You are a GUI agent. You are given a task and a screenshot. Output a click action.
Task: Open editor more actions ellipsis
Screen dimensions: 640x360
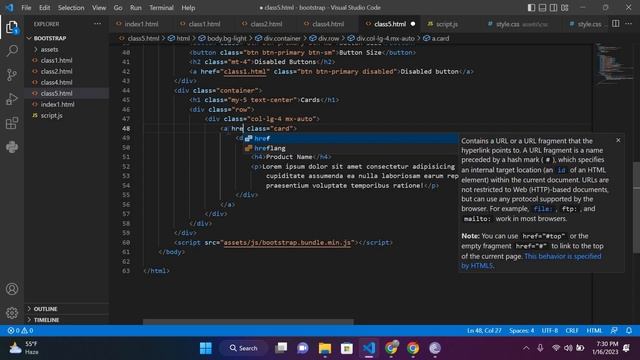[629, 24]
